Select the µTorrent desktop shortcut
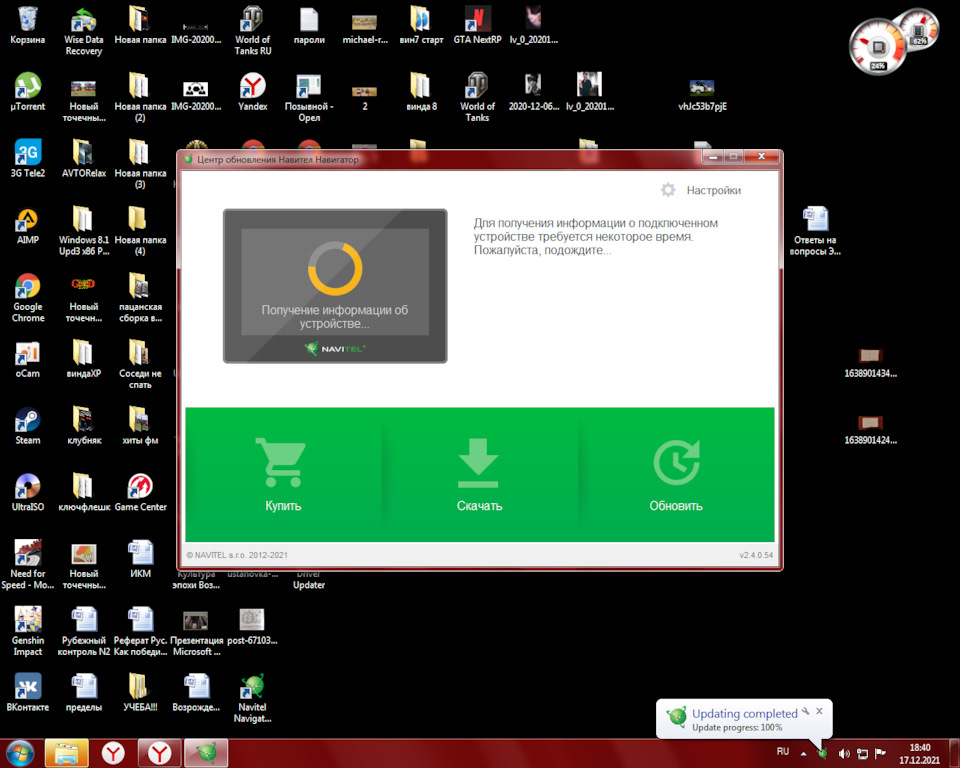Viewport: 960px width, 768px height. click(x=28, y=92)
